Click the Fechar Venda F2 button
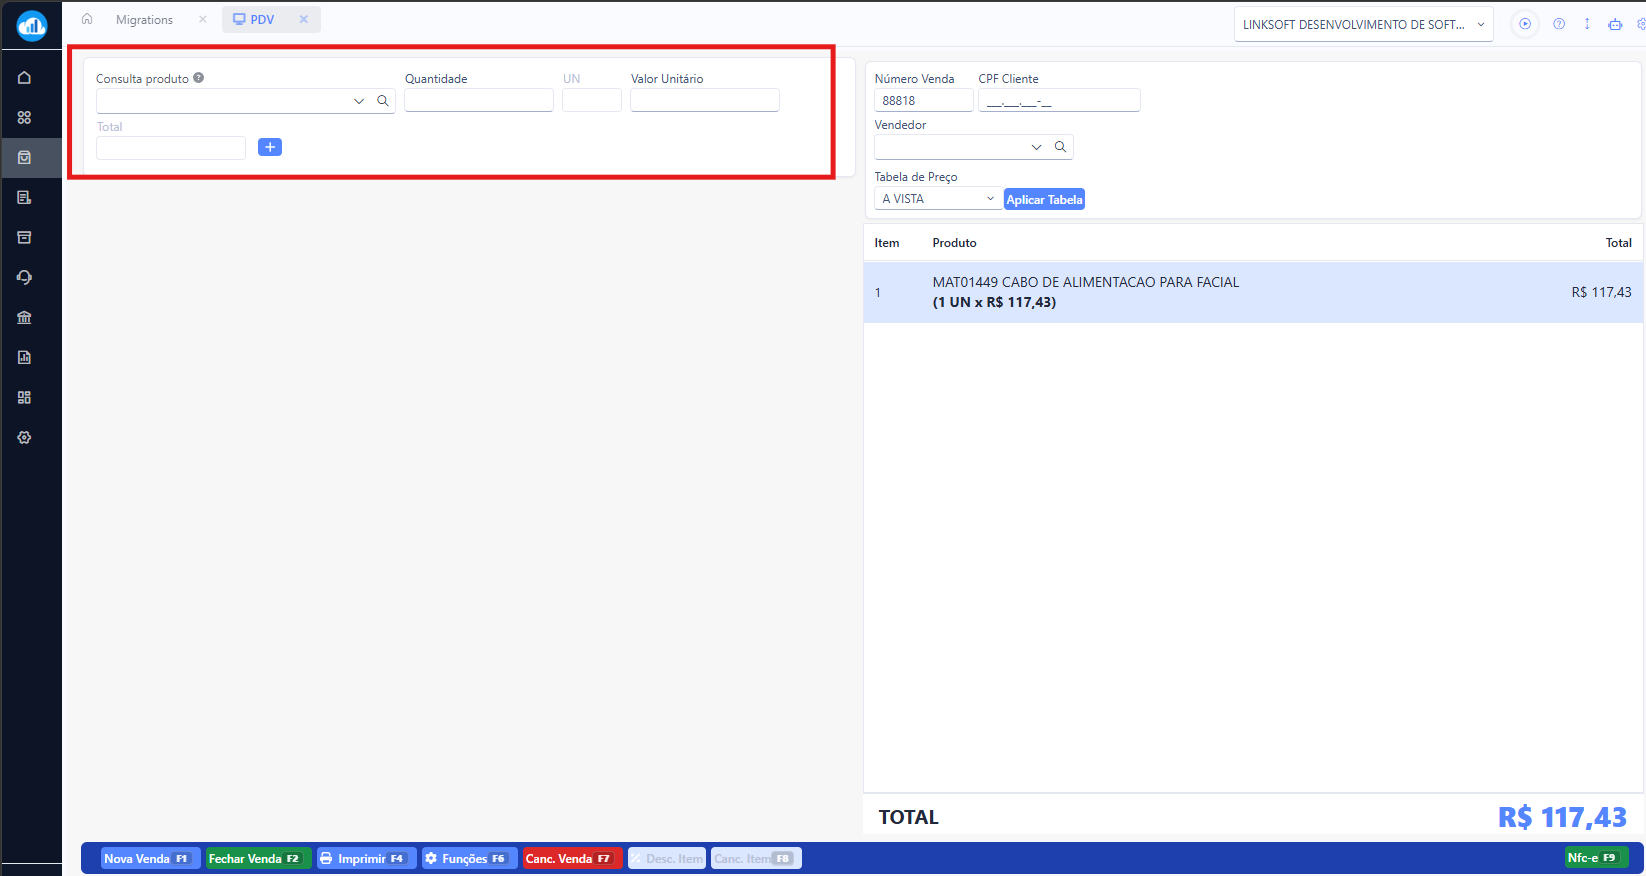This screenshot has width=1646, height=876. point(258,858)
